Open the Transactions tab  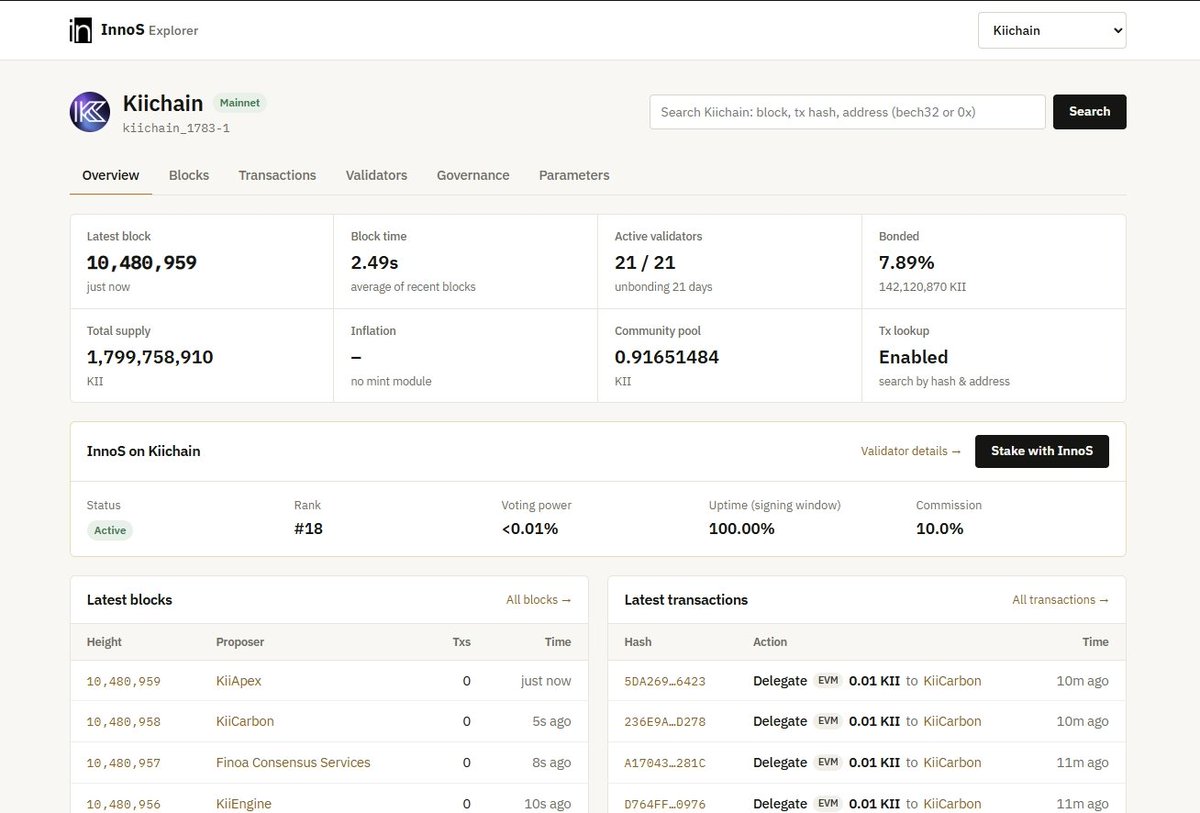pos(277,175)
